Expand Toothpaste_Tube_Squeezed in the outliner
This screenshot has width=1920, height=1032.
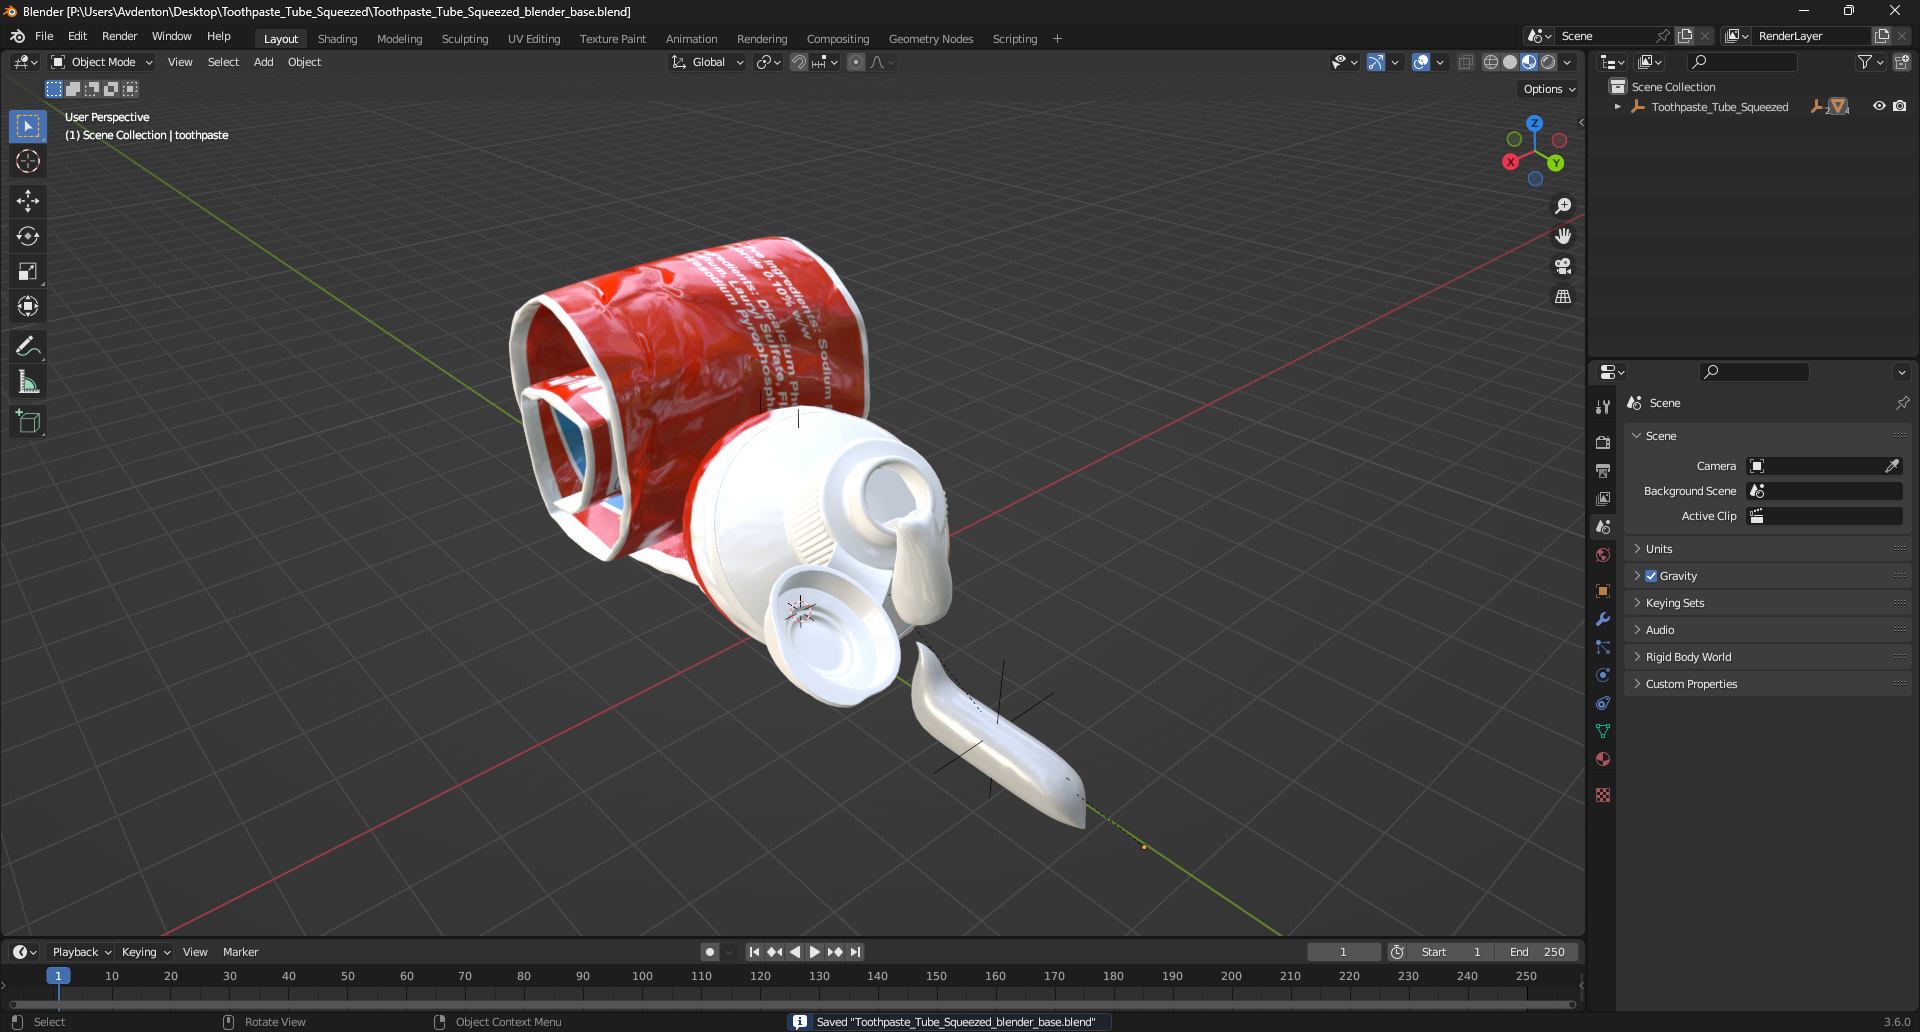pos(1618,107)
